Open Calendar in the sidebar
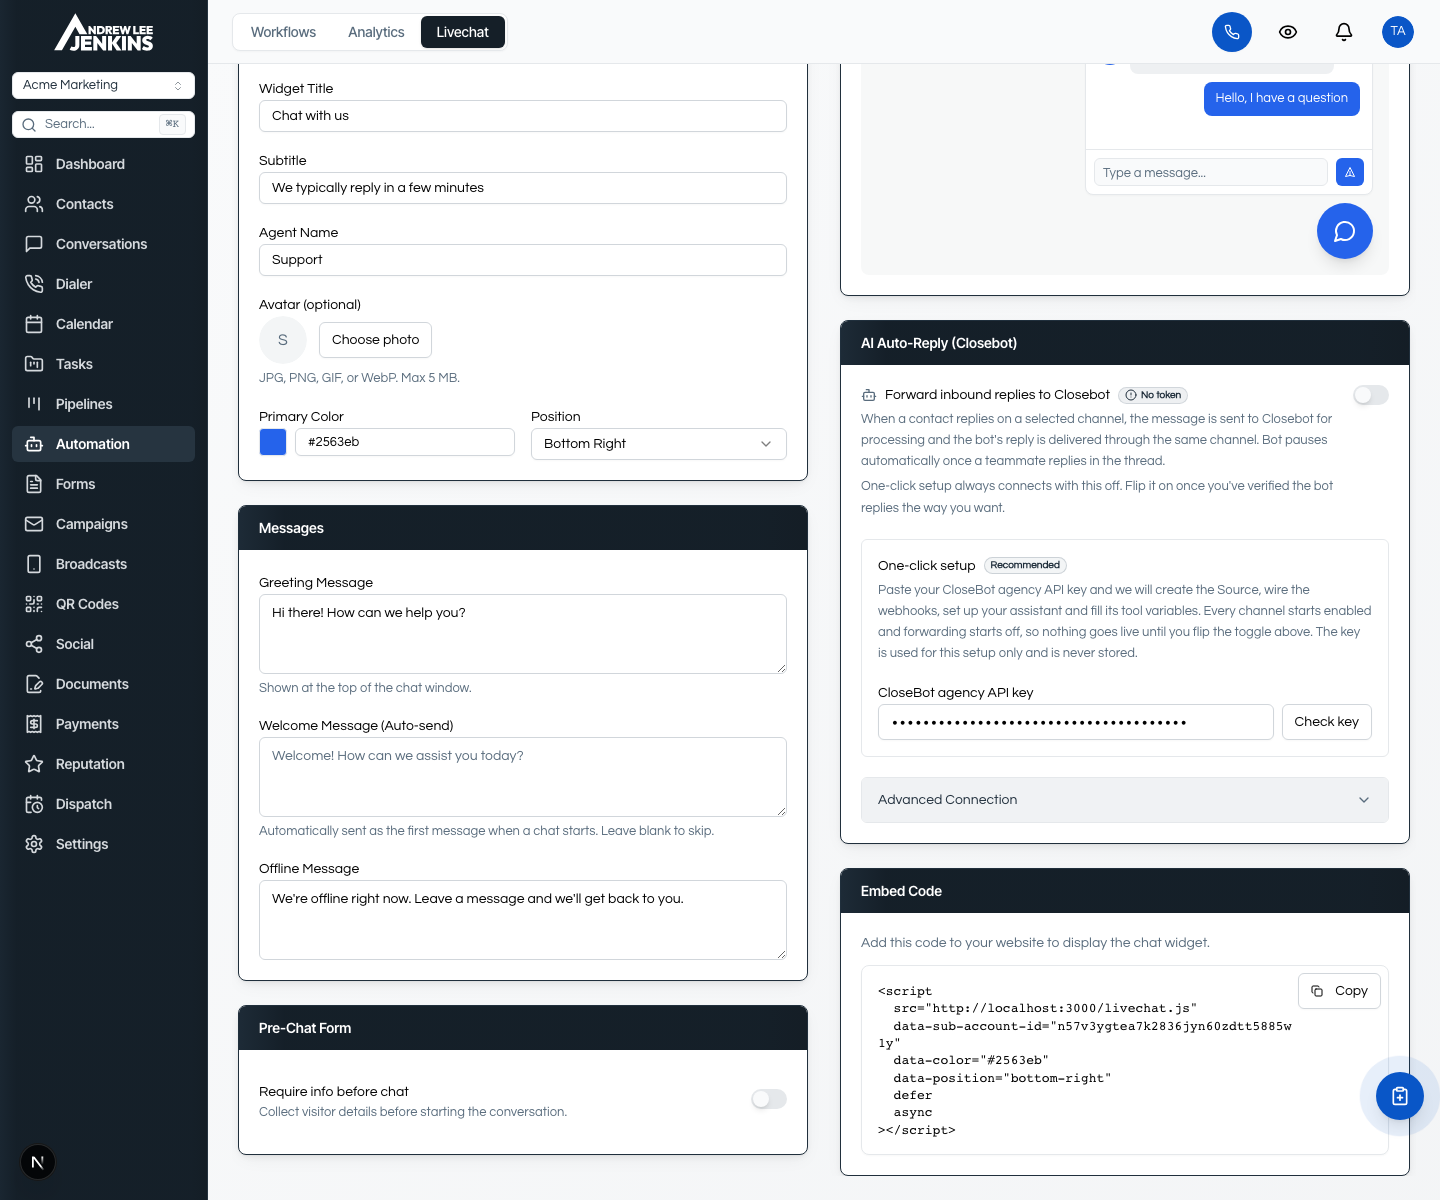The height and width of the screenshot is (1200, 1440). 103,324
